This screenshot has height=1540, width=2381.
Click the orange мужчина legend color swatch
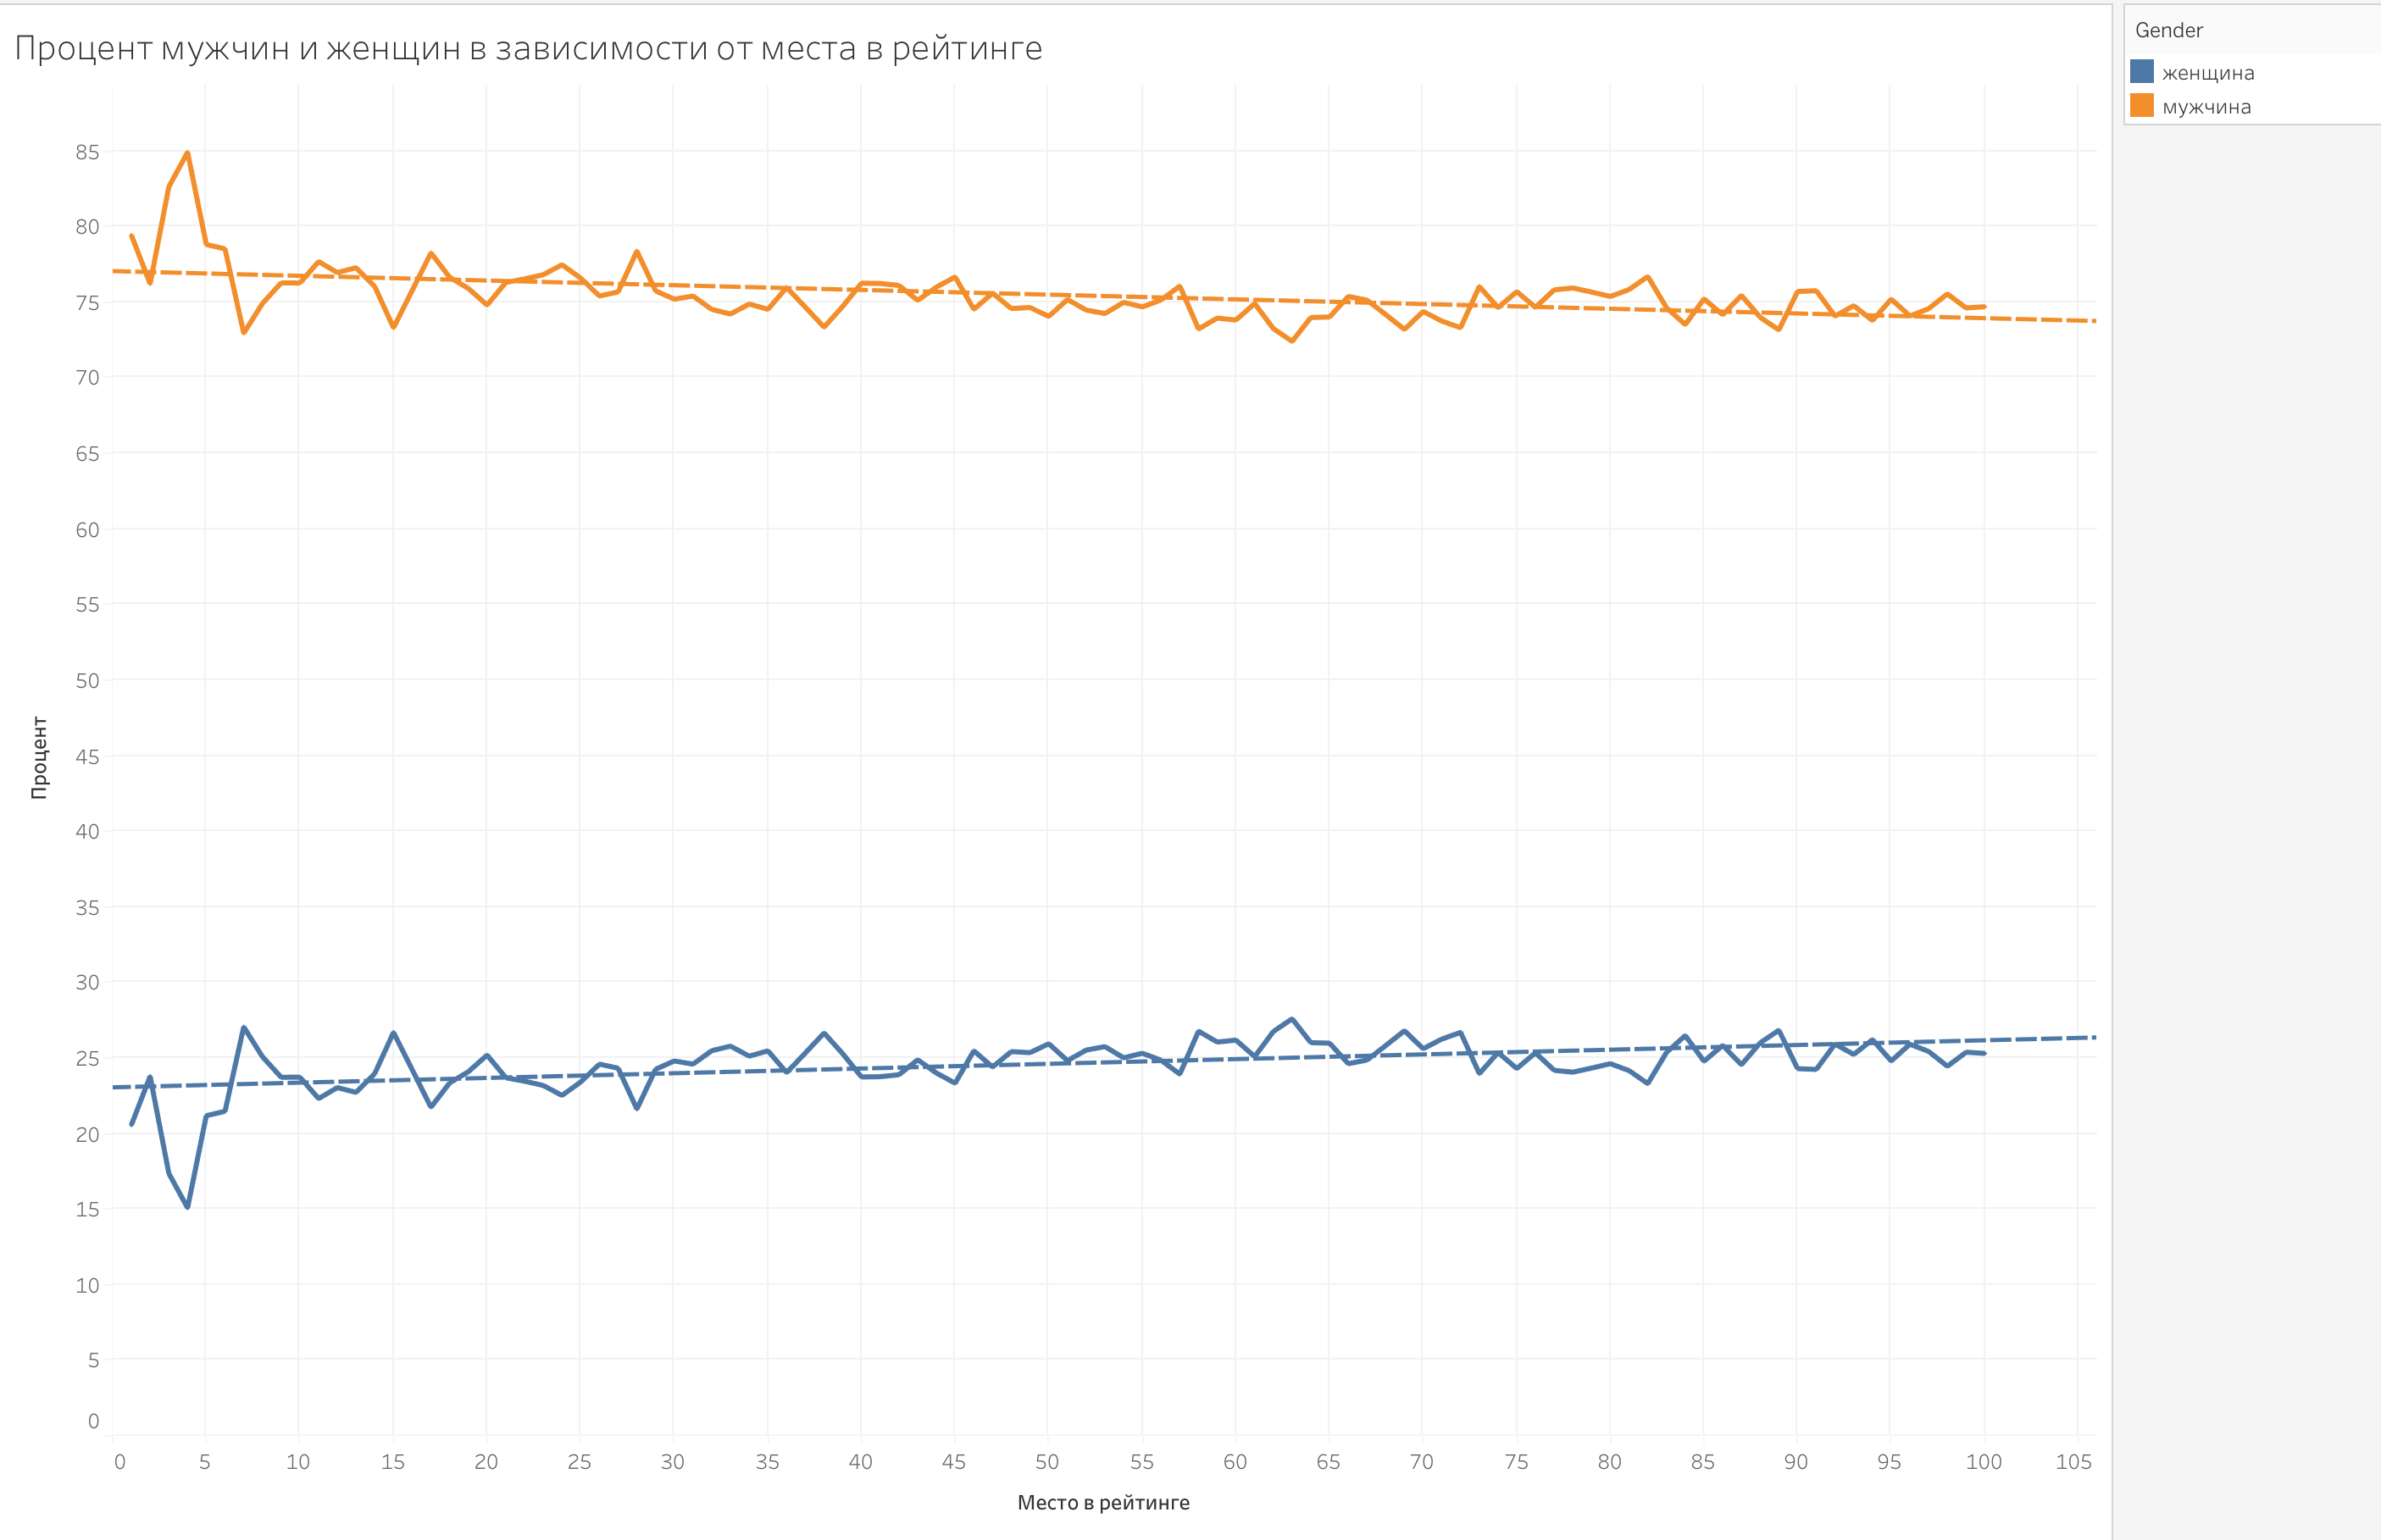coord(2141,106)
